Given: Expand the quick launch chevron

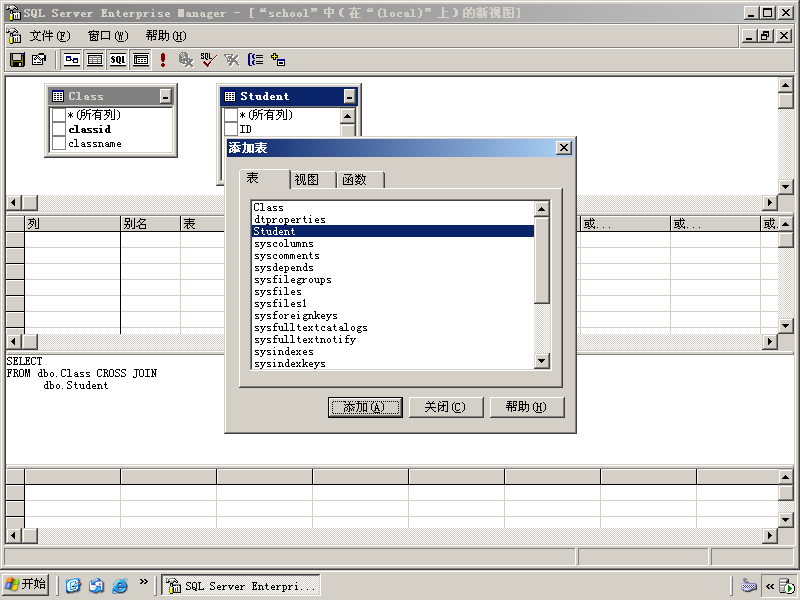Looking at the screenshot, I should coord(143,582).
